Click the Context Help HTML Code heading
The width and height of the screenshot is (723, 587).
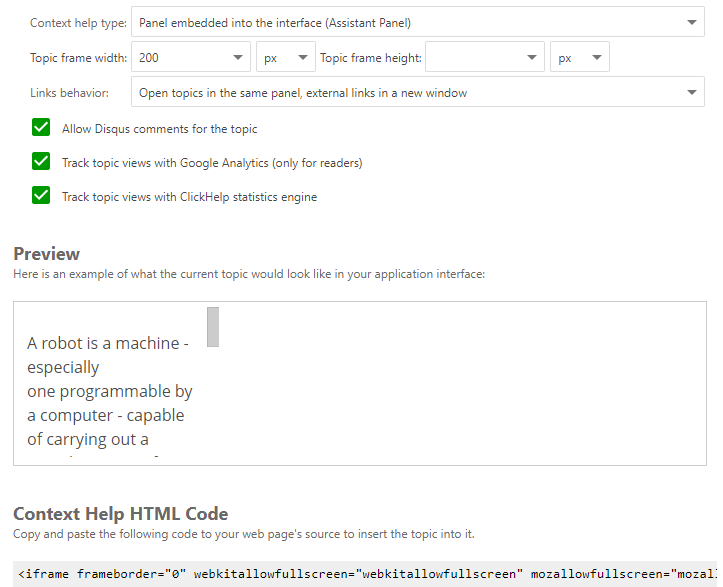121,514
